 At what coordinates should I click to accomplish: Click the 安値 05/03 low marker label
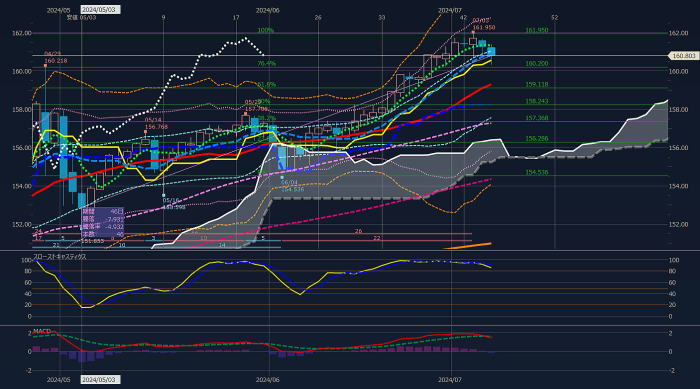point(81,17)
